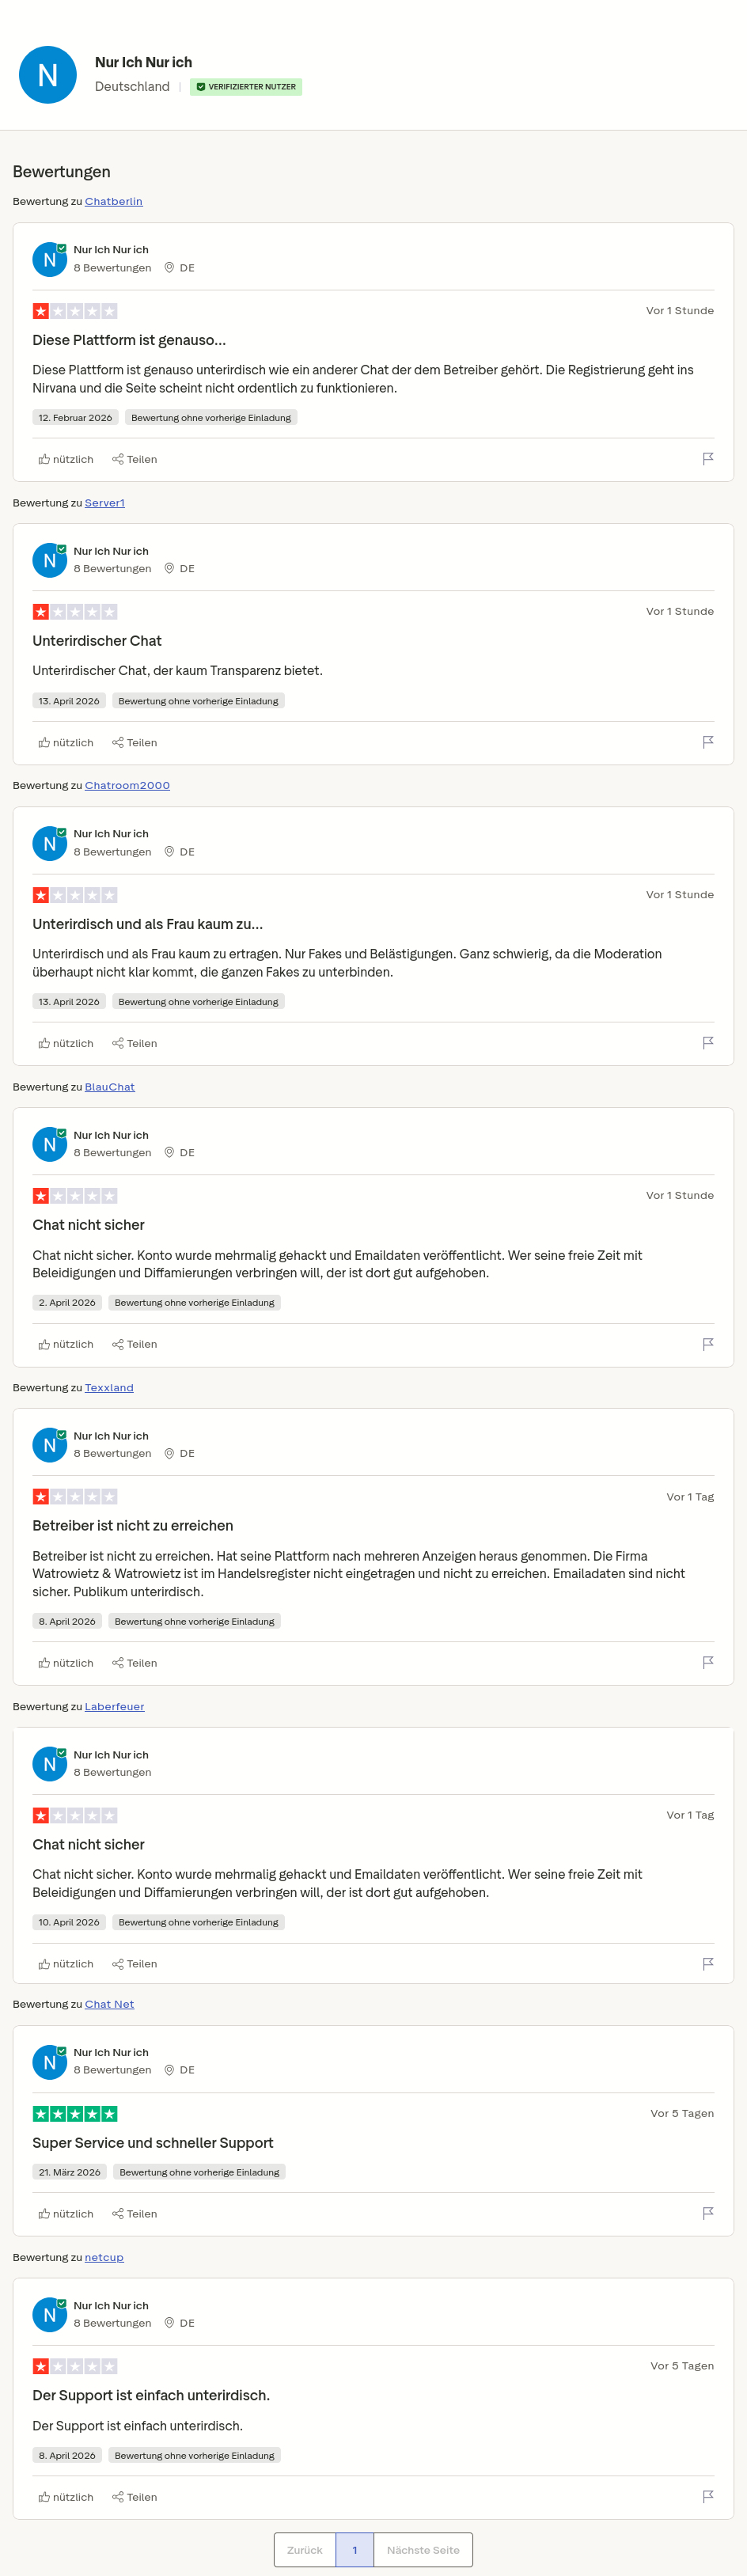Click the location pin next to DE
747x2576 pixels.
point(169,267)
